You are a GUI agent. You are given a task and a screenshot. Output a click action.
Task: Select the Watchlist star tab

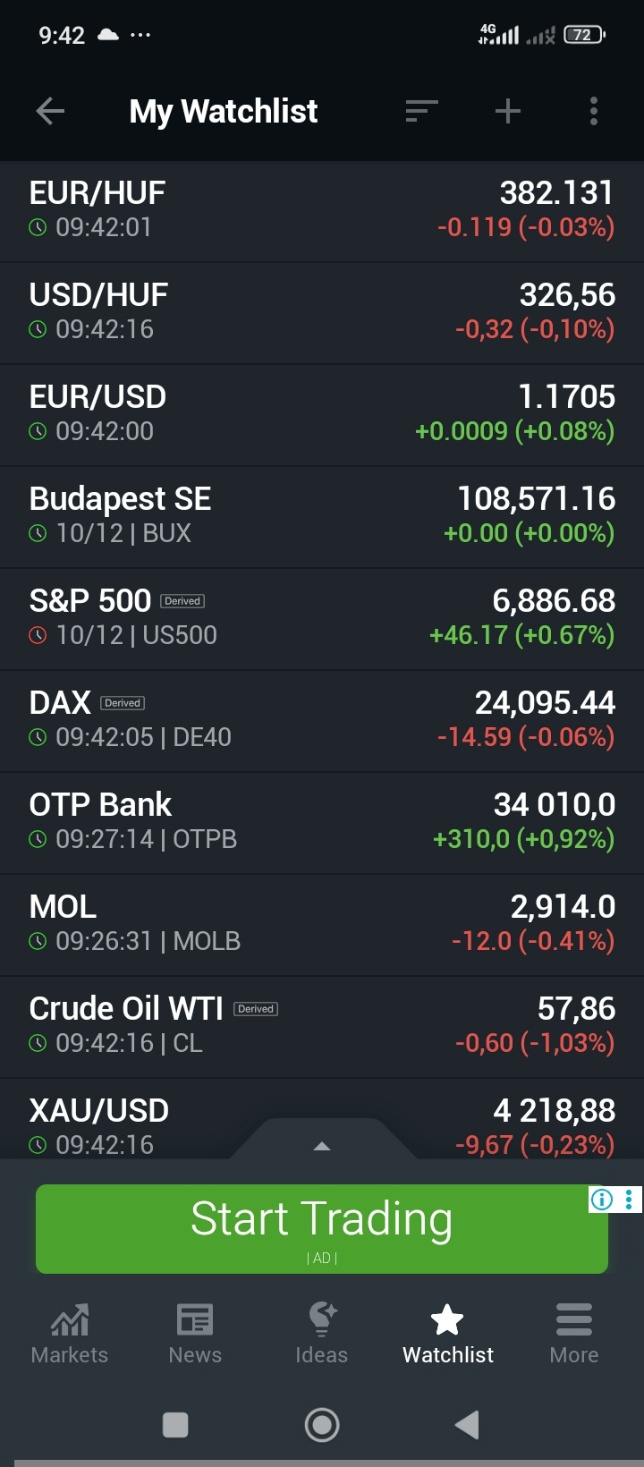click(447, 1334)
